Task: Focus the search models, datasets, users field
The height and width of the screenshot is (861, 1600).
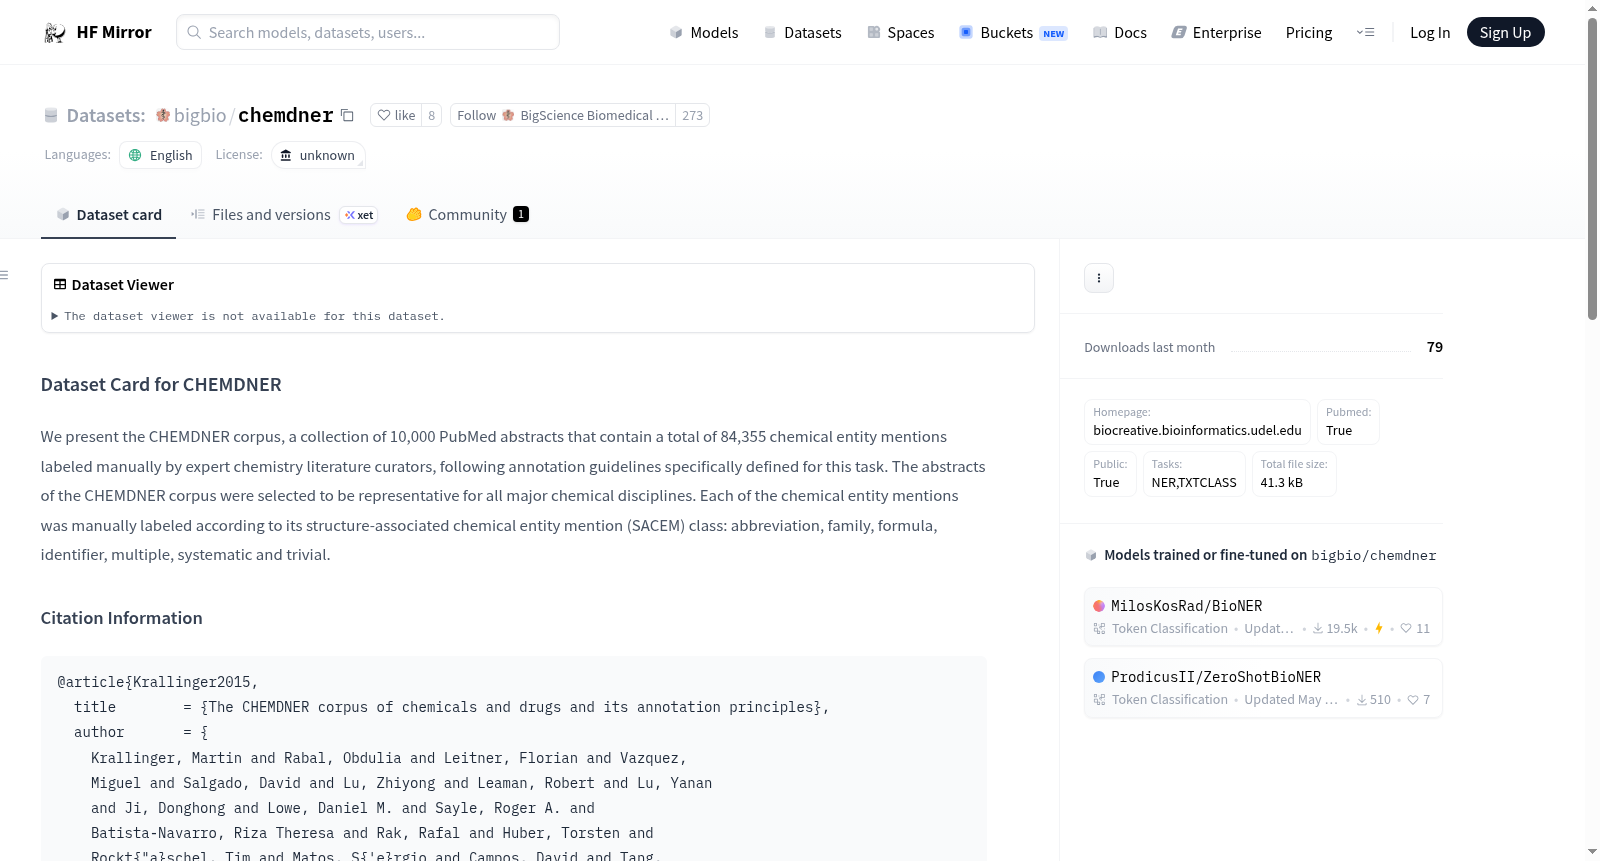Action: coord(368,32)
